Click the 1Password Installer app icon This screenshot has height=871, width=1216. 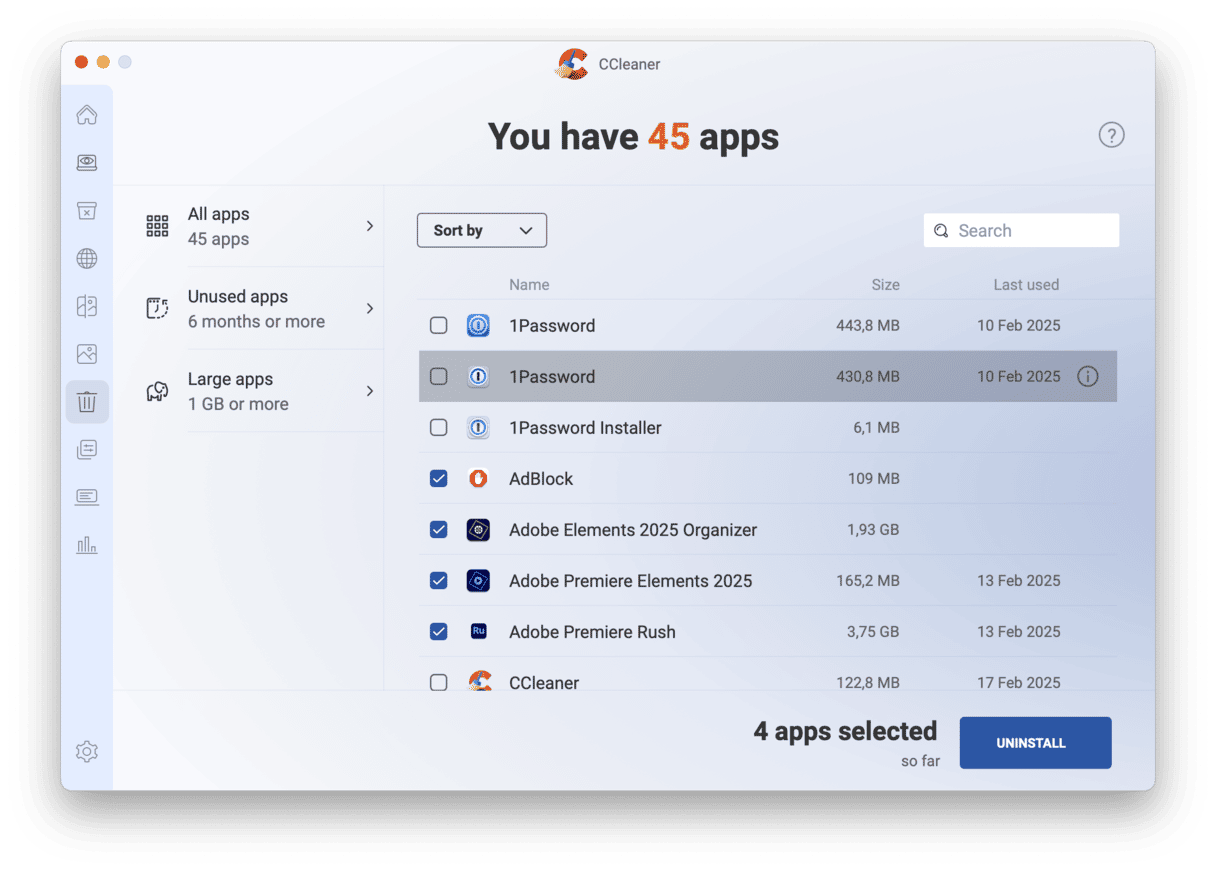coord(478,428)
